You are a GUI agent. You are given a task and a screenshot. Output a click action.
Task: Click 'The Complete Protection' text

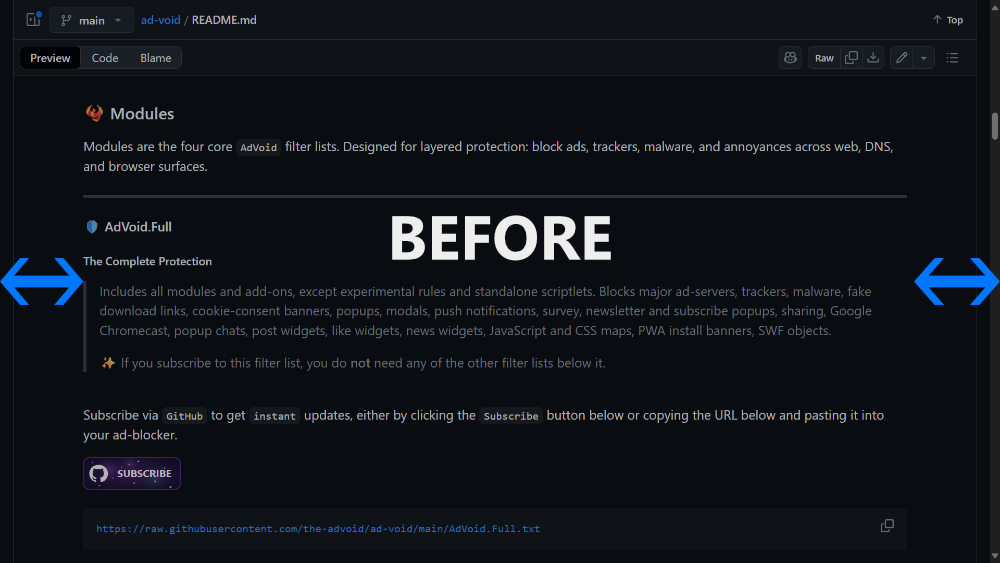(147, 261)
